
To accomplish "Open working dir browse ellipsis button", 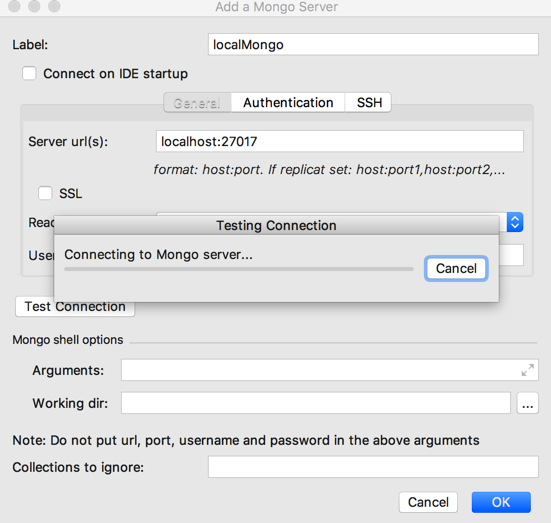I will (527, 403).
